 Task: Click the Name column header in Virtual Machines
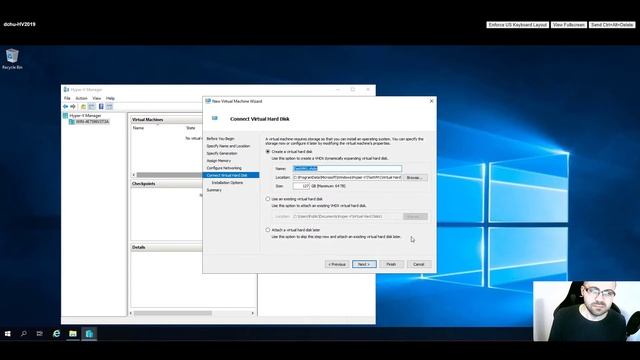(x=138, y=128)
